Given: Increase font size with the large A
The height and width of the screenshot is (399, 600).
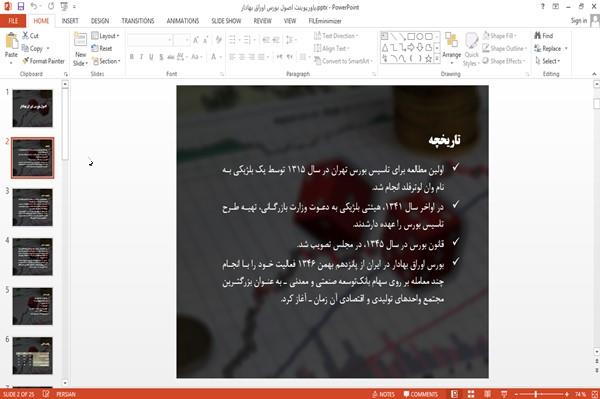Looking at the screenshot, I should (x=196, y=40).
